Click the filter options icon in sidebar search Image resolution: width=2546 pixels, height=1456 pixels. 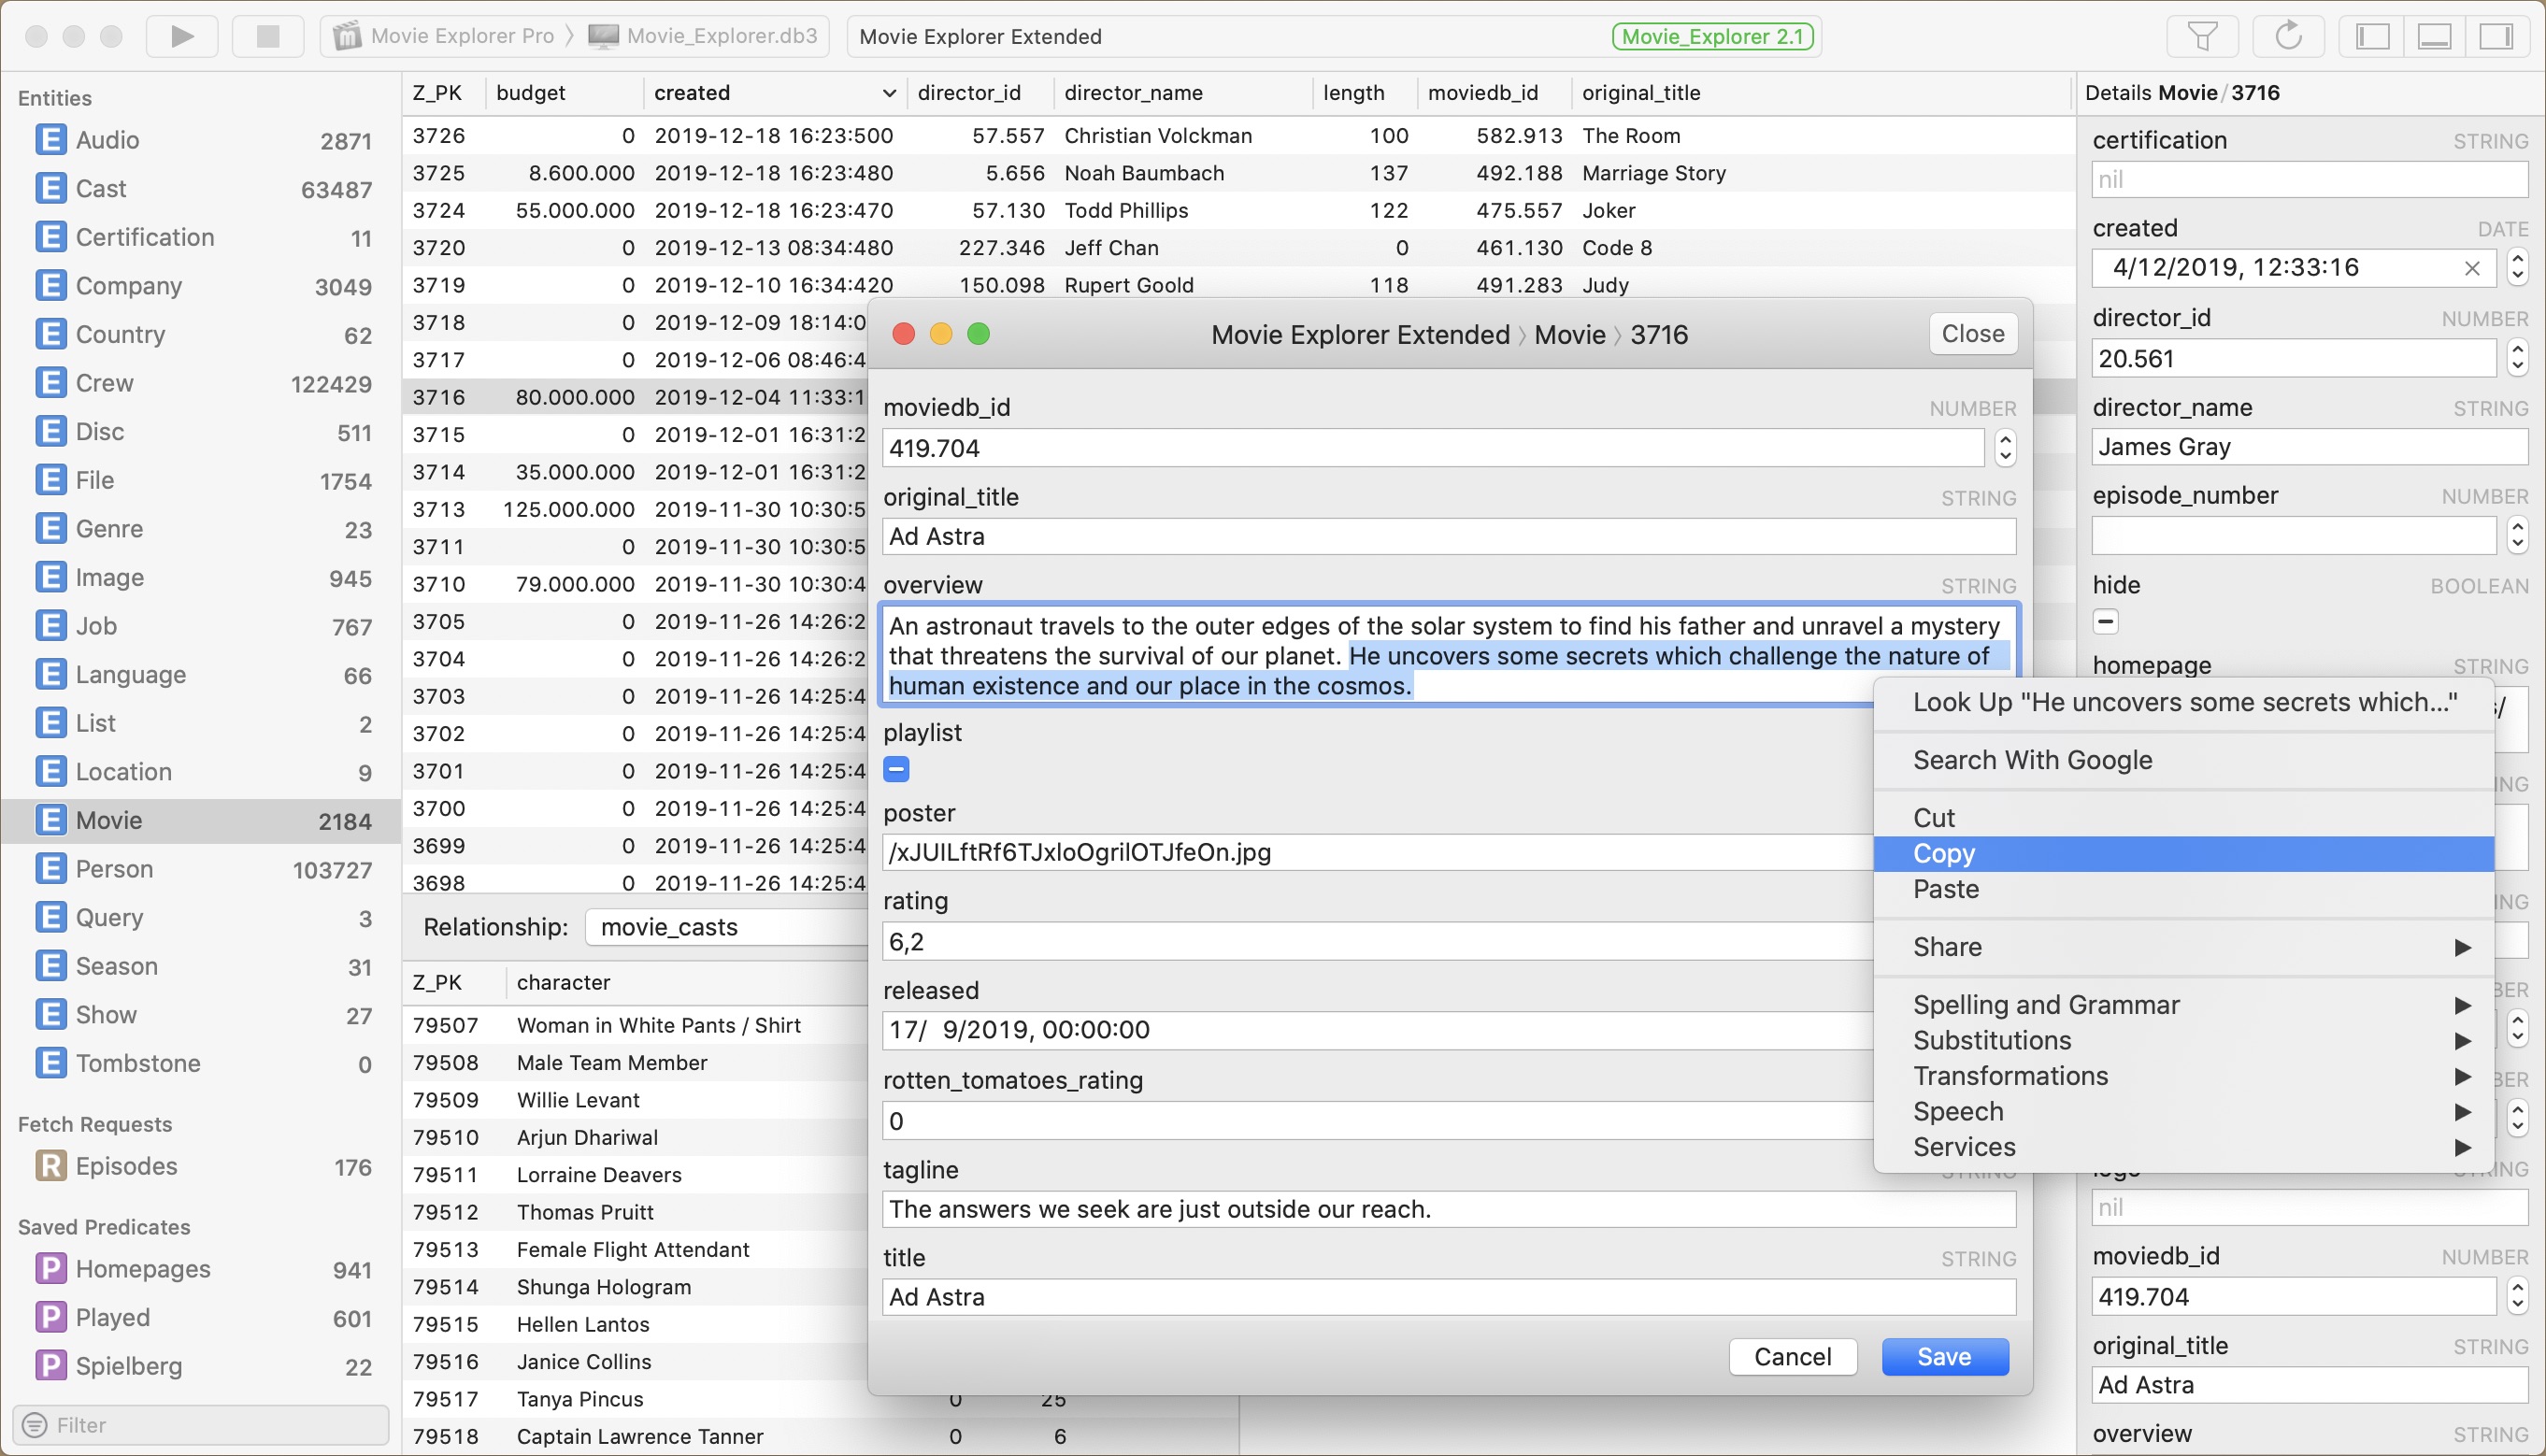pos(34,1425)
